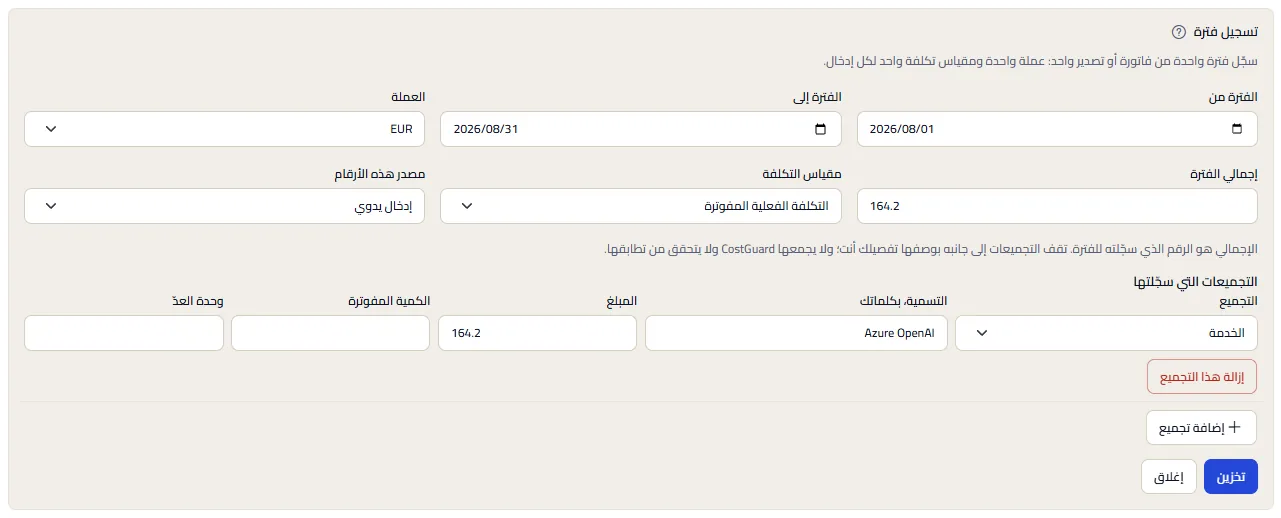Click the إغلاق close button
The height and width of the screenshot is (518, 1281).
(1169, 477)
